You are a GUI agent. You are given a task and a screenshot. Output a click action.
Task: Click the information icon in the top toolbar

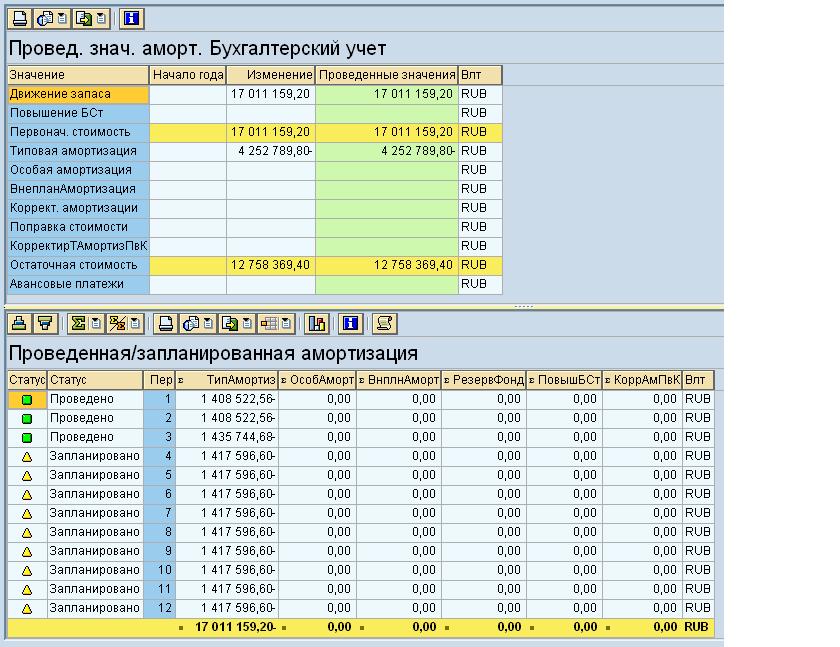[x=130, y=18]
